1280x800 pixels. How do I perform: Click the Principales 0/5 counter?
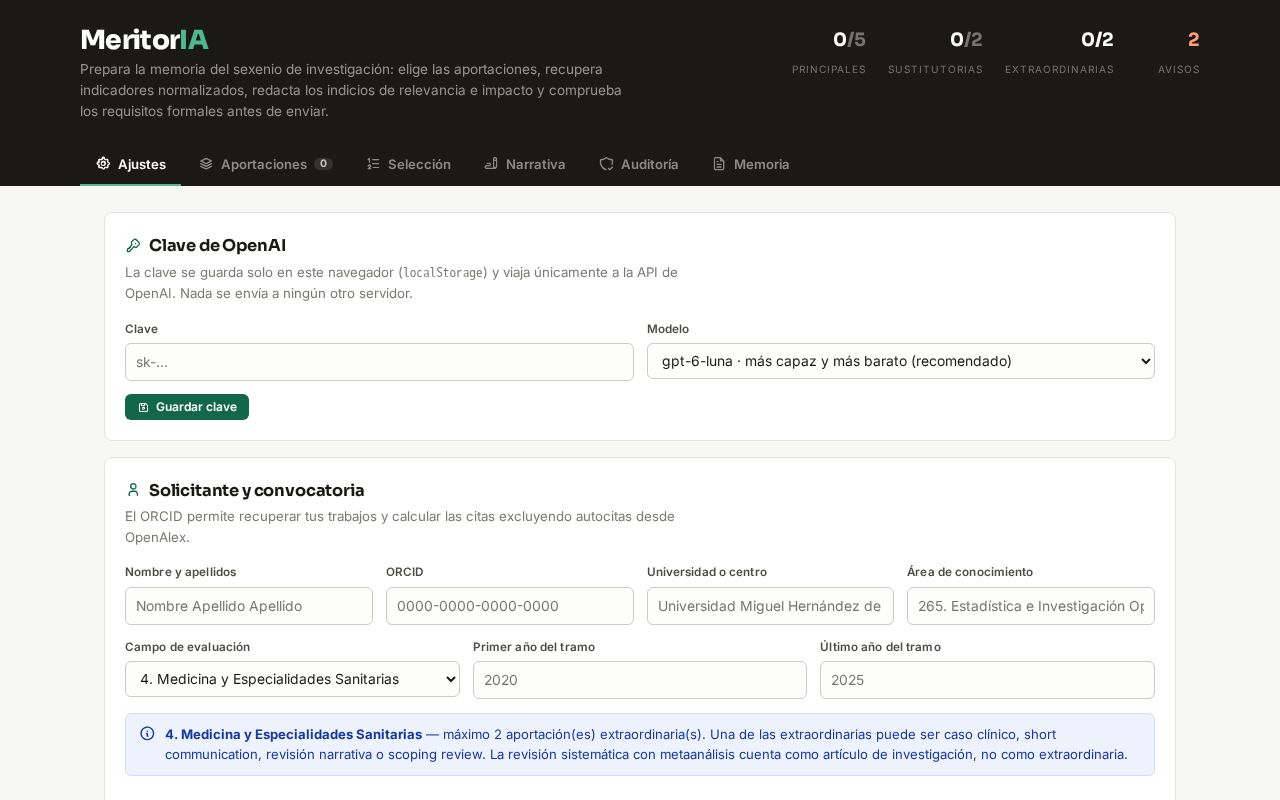point(829,52)
